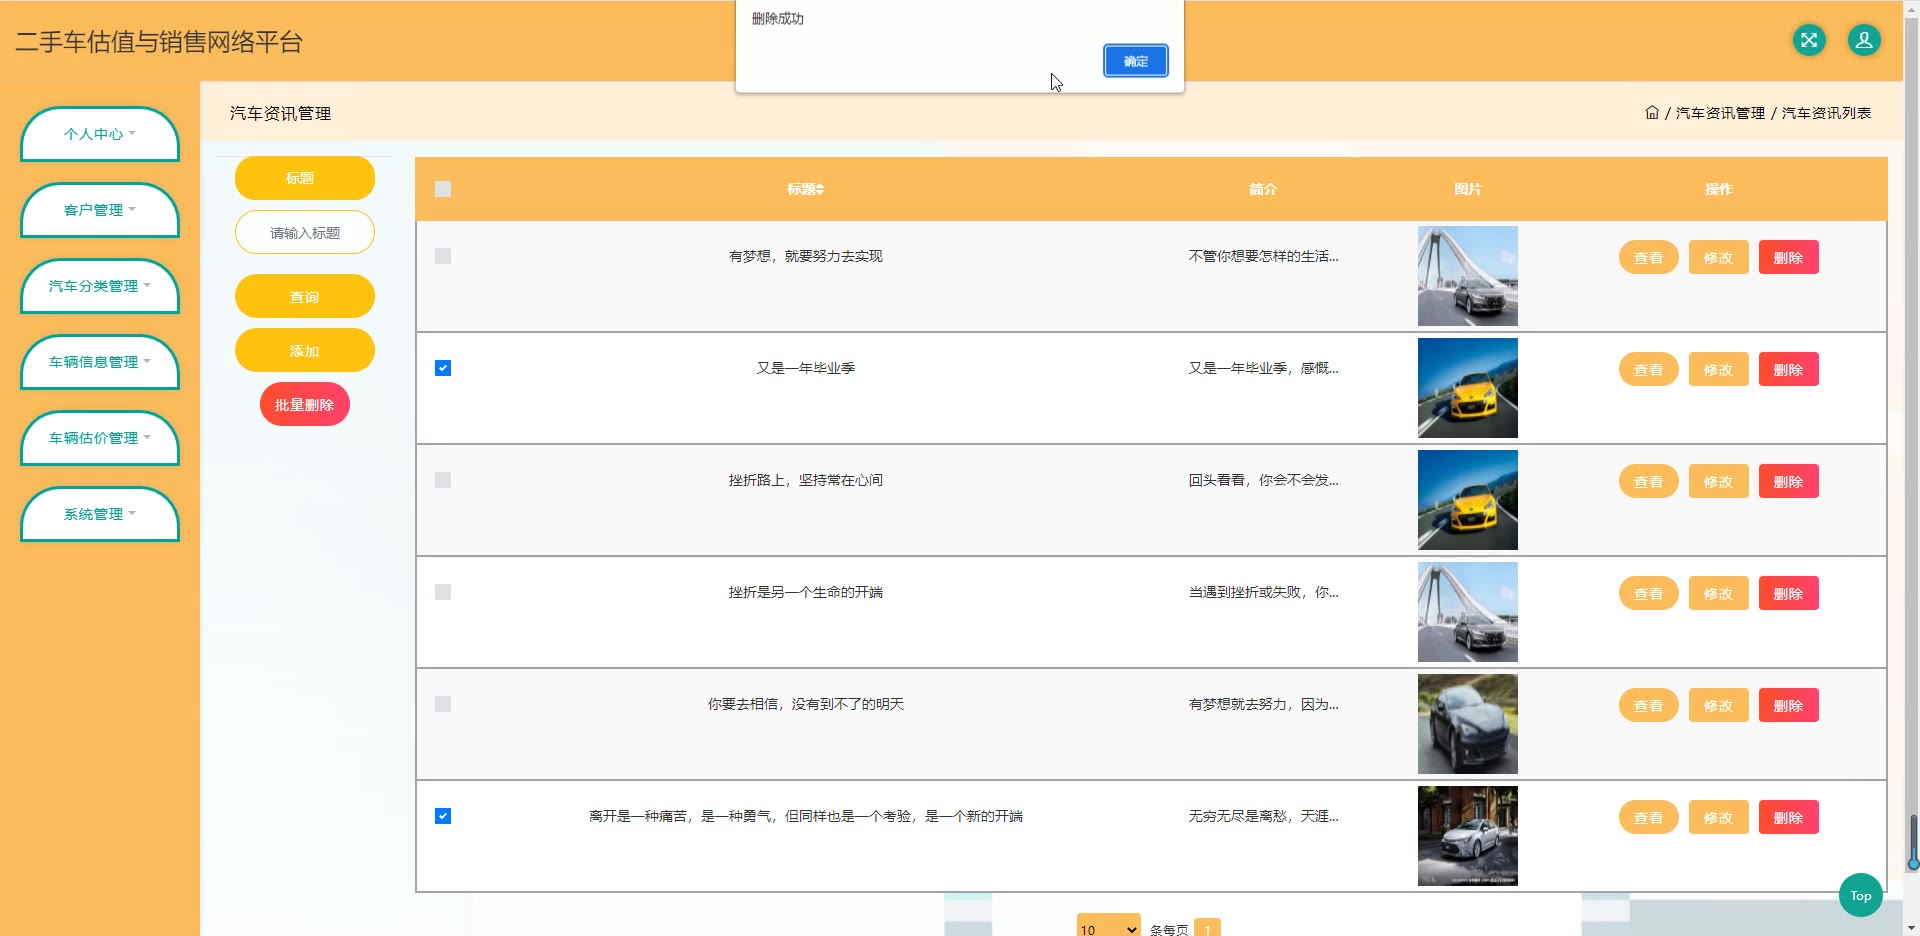Click the red 批量删除 button
The width and height of the screenshot is (1920, 936).
coord(304,405)
